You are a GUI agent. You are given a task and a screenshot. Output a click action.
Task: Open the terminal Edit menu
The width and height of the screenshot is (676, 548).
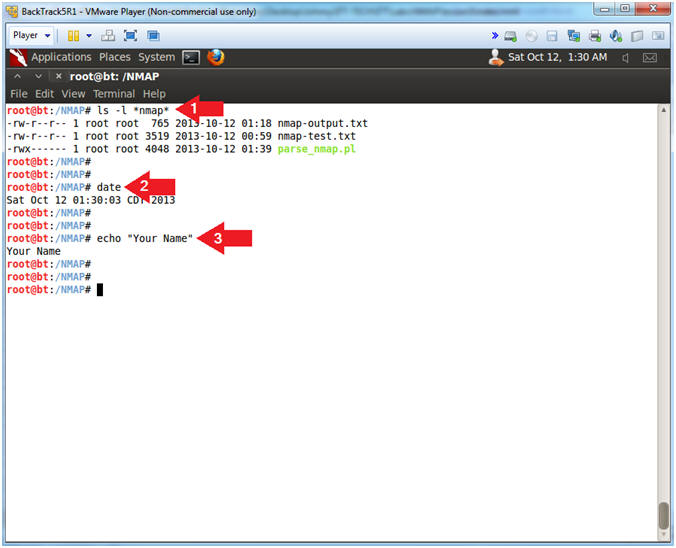click(44, 94)
